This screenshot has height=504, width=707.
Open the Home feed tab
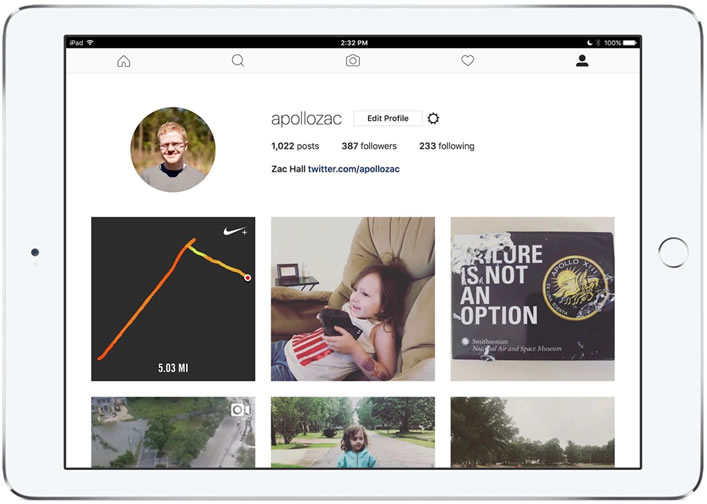click(124, 61)
